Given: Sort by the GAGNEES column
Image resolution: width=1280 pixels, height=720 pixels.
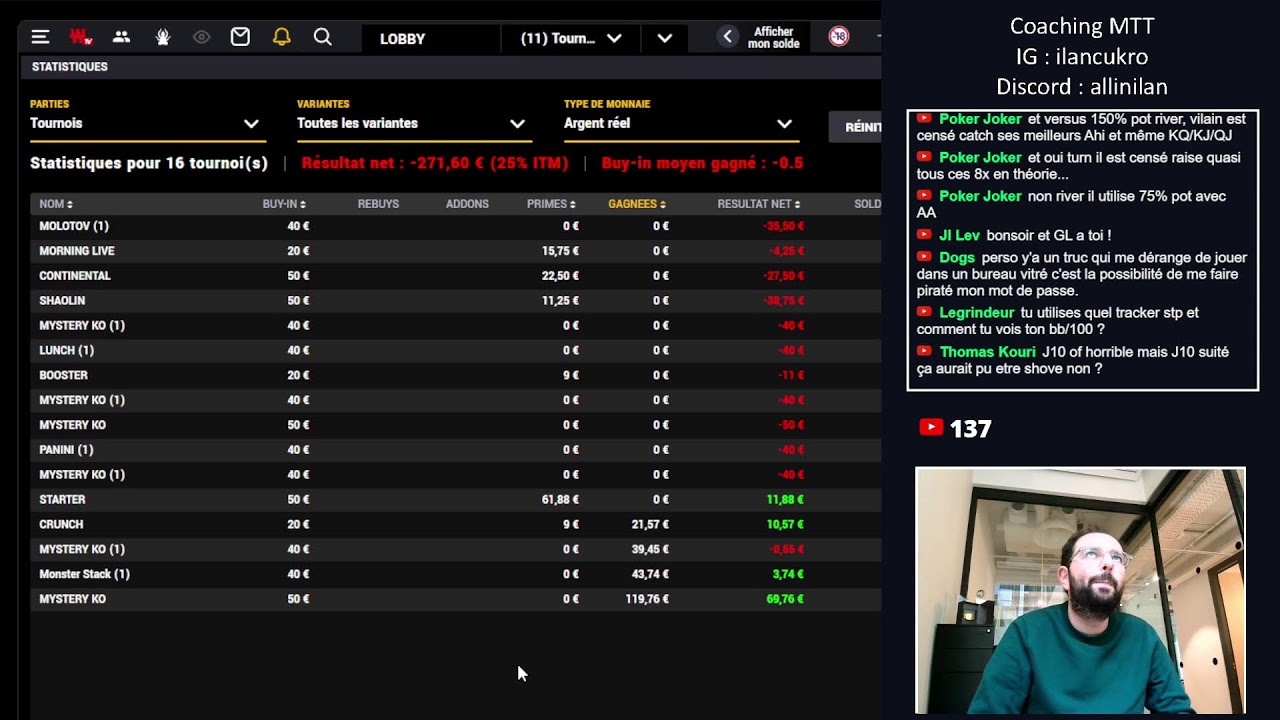Looking at the screenshot, I should click(x=637, y=204).
